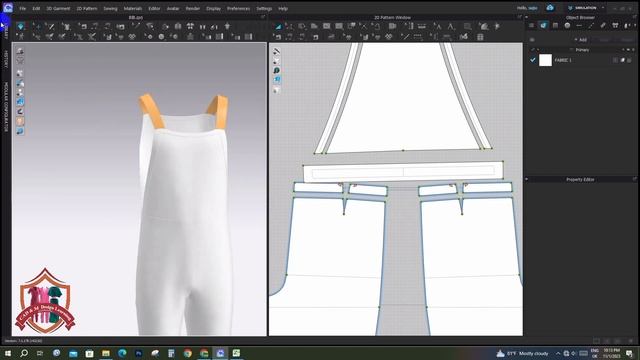Open the HISTORY side tab
Viewport: 640px width, 360px height.
pos(6,60)
